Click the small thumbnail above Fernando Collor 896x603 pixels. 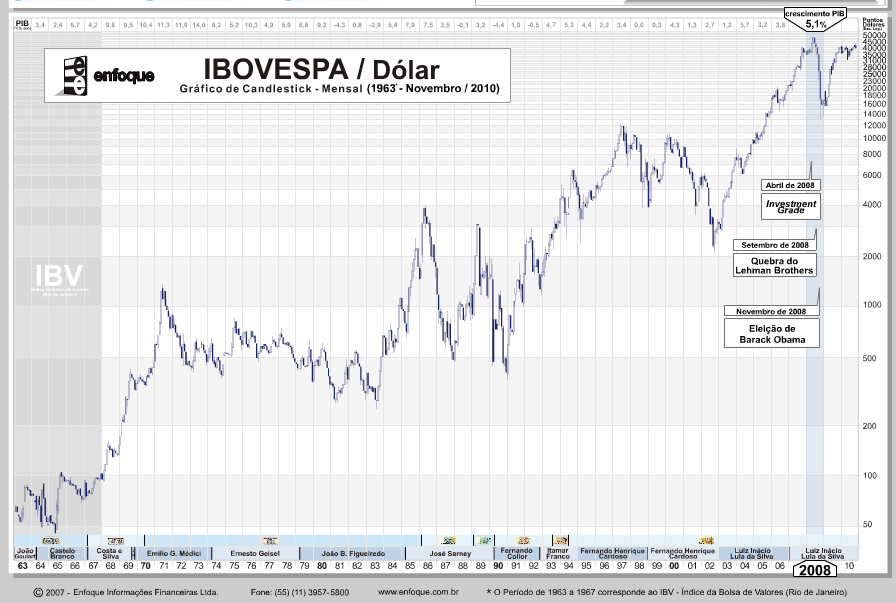coord(522,540)
